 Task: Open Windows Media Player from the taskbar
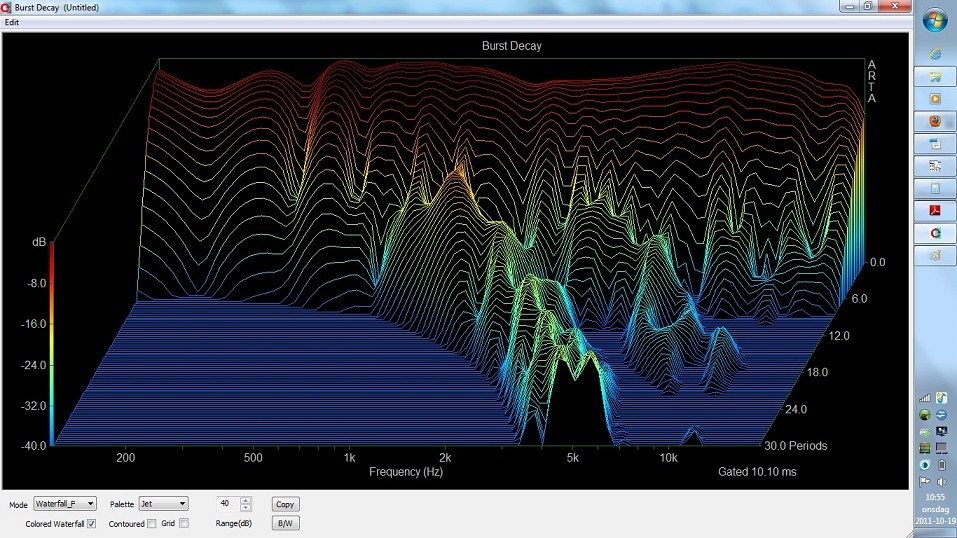pos(935,99)
